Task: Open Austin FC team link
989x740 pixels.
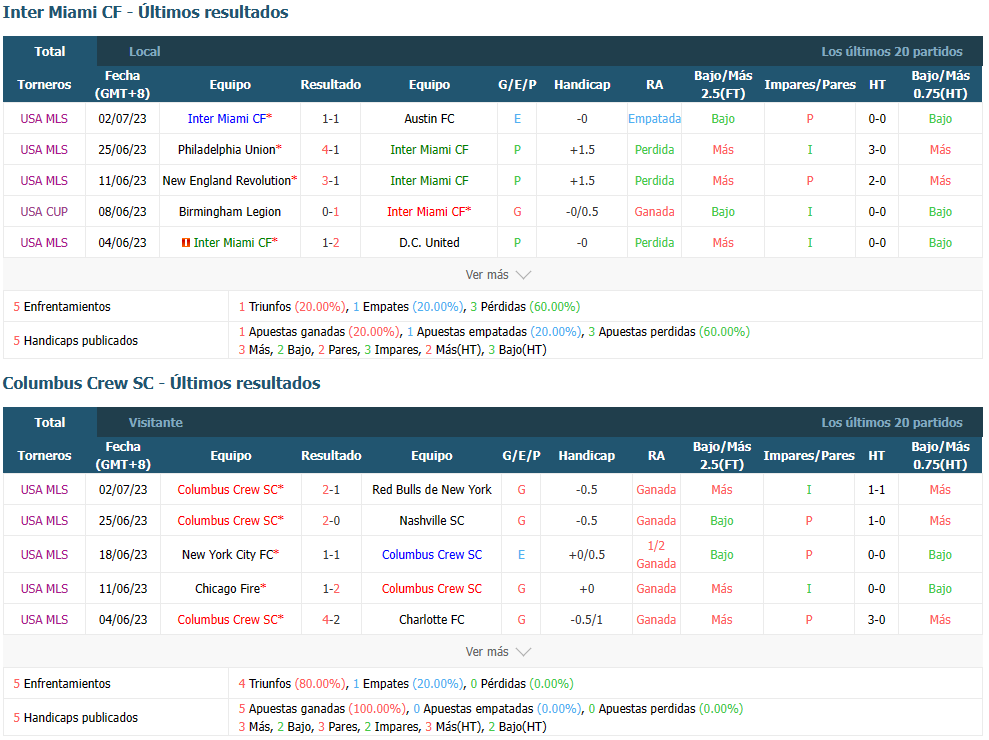Action: pyautogui.click(x=430, y=119)
